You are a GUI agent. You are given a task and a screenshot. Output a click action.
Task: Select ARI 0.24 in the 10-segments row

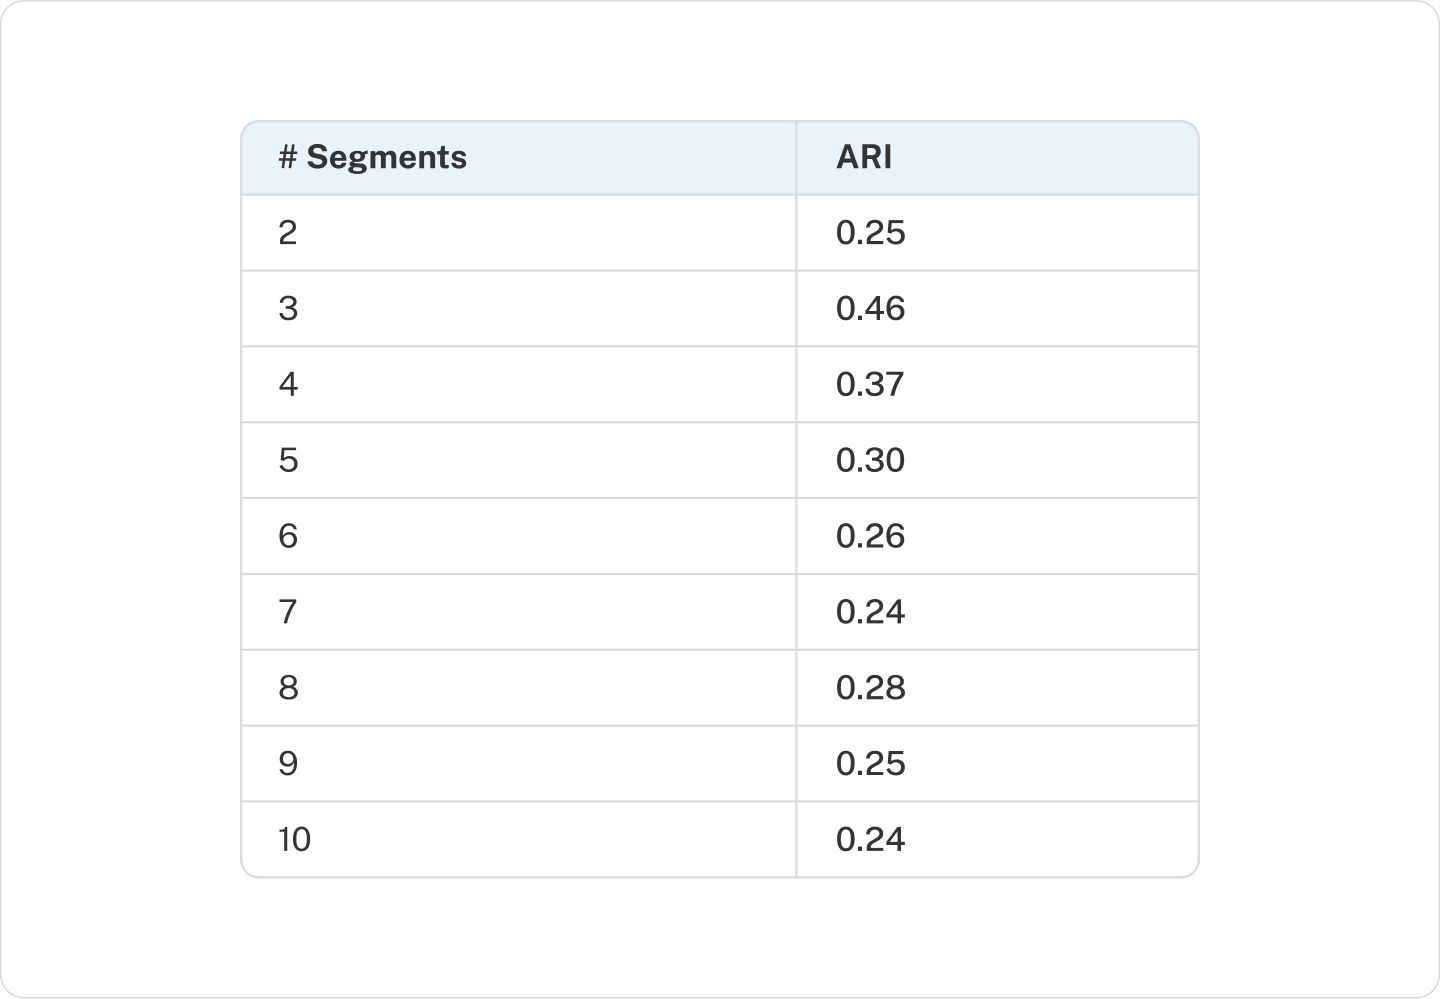coord(870,840)
